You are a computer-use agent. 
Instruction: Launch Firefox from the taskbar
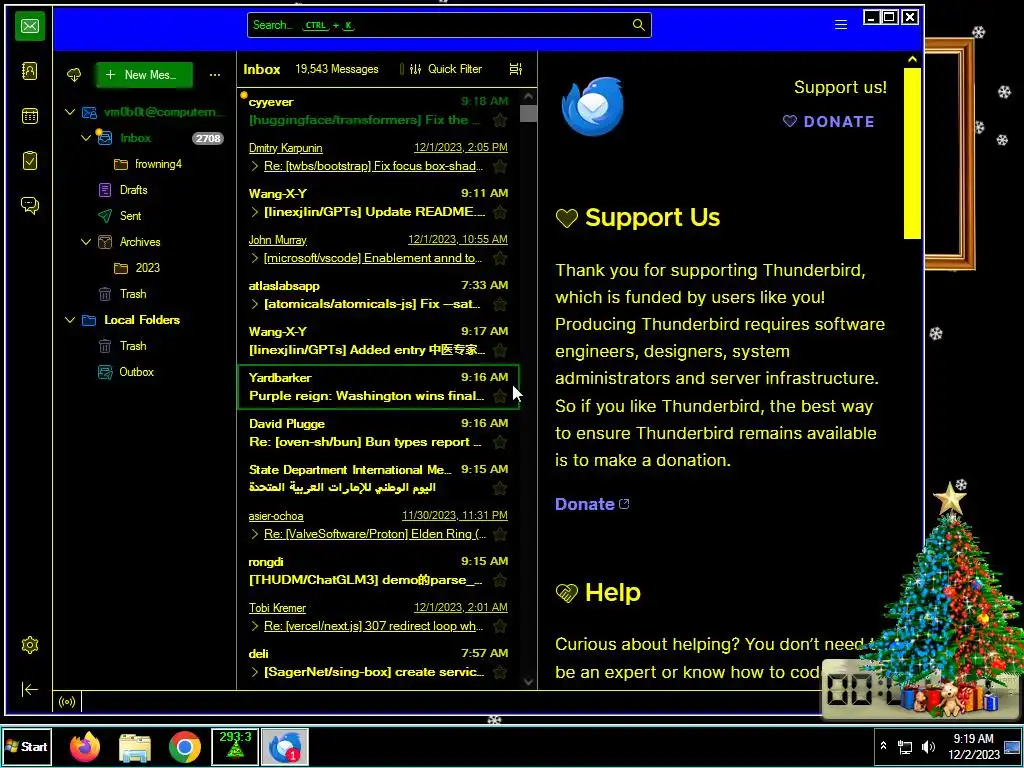(85, 747)
